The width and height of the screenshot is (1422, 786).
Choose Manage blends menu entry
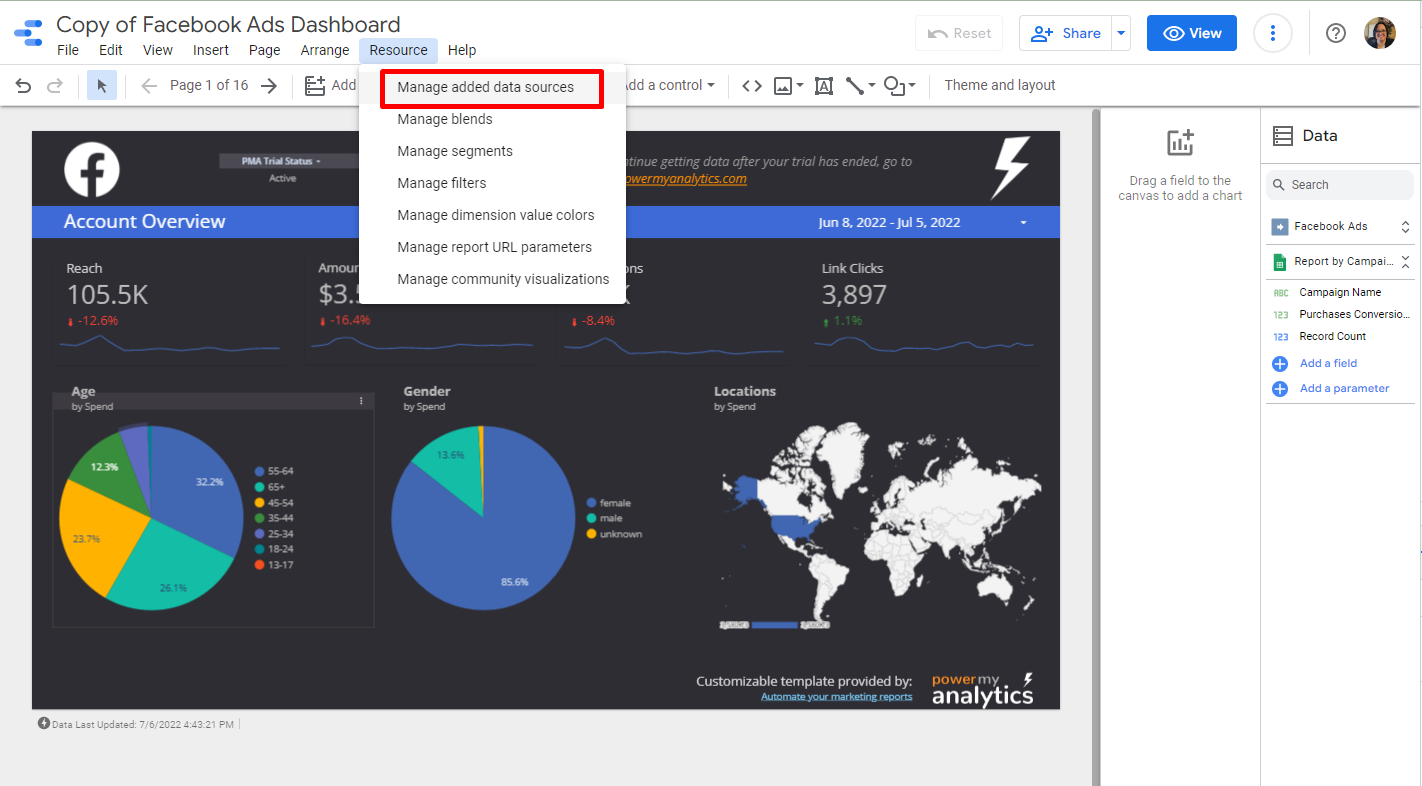pyautogui.click(x=445, y=119)
